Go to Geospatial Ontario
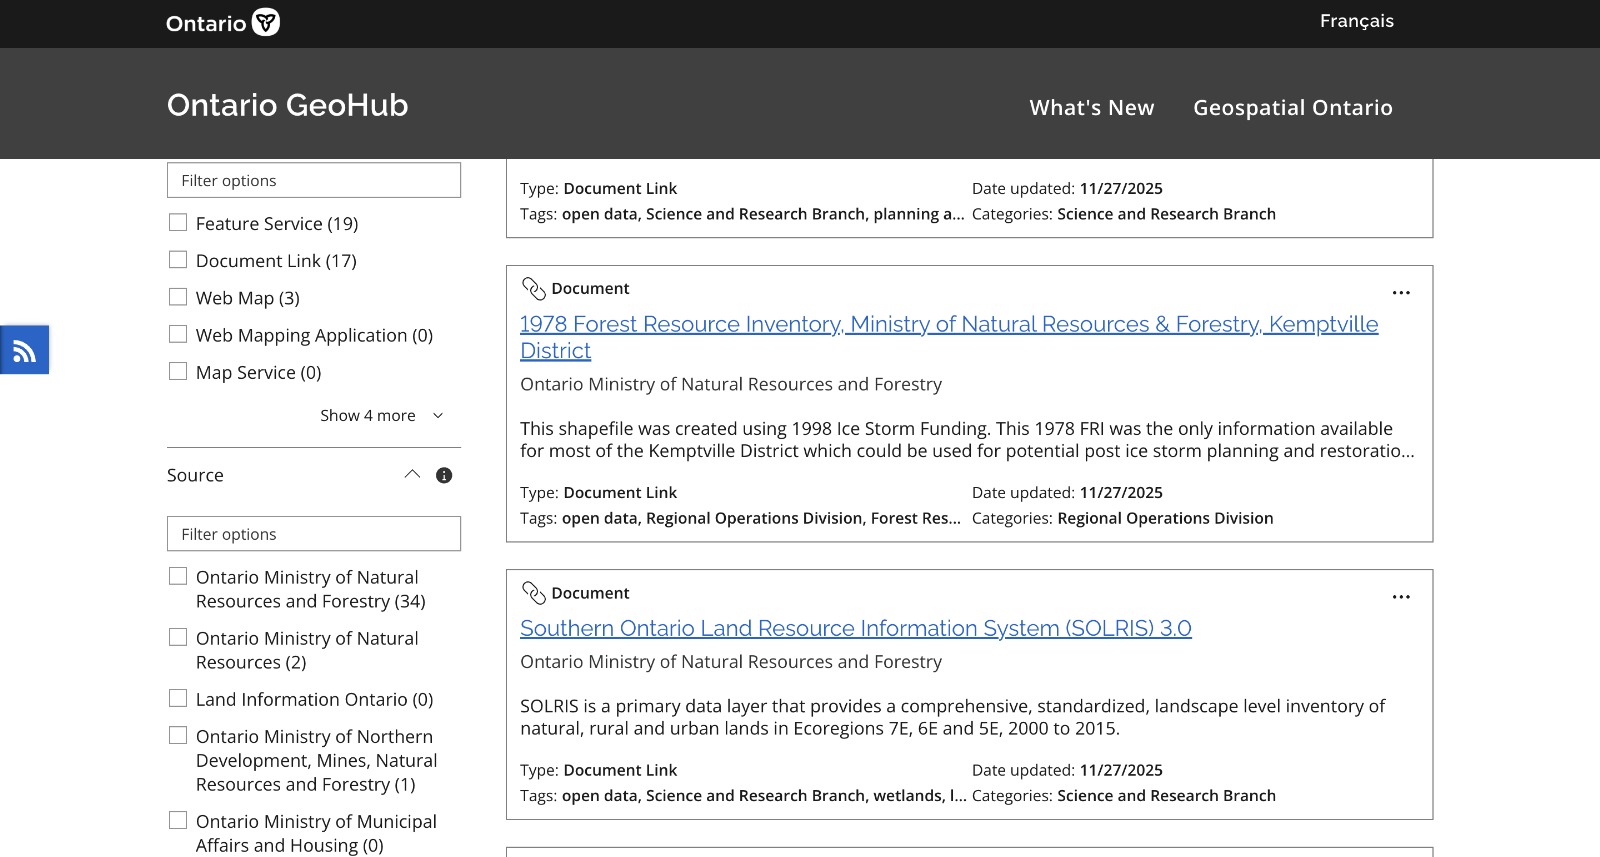Image resolution: width=1600 pixels, height=857 pixels. pyautogui.click(x=1292, y=108)
